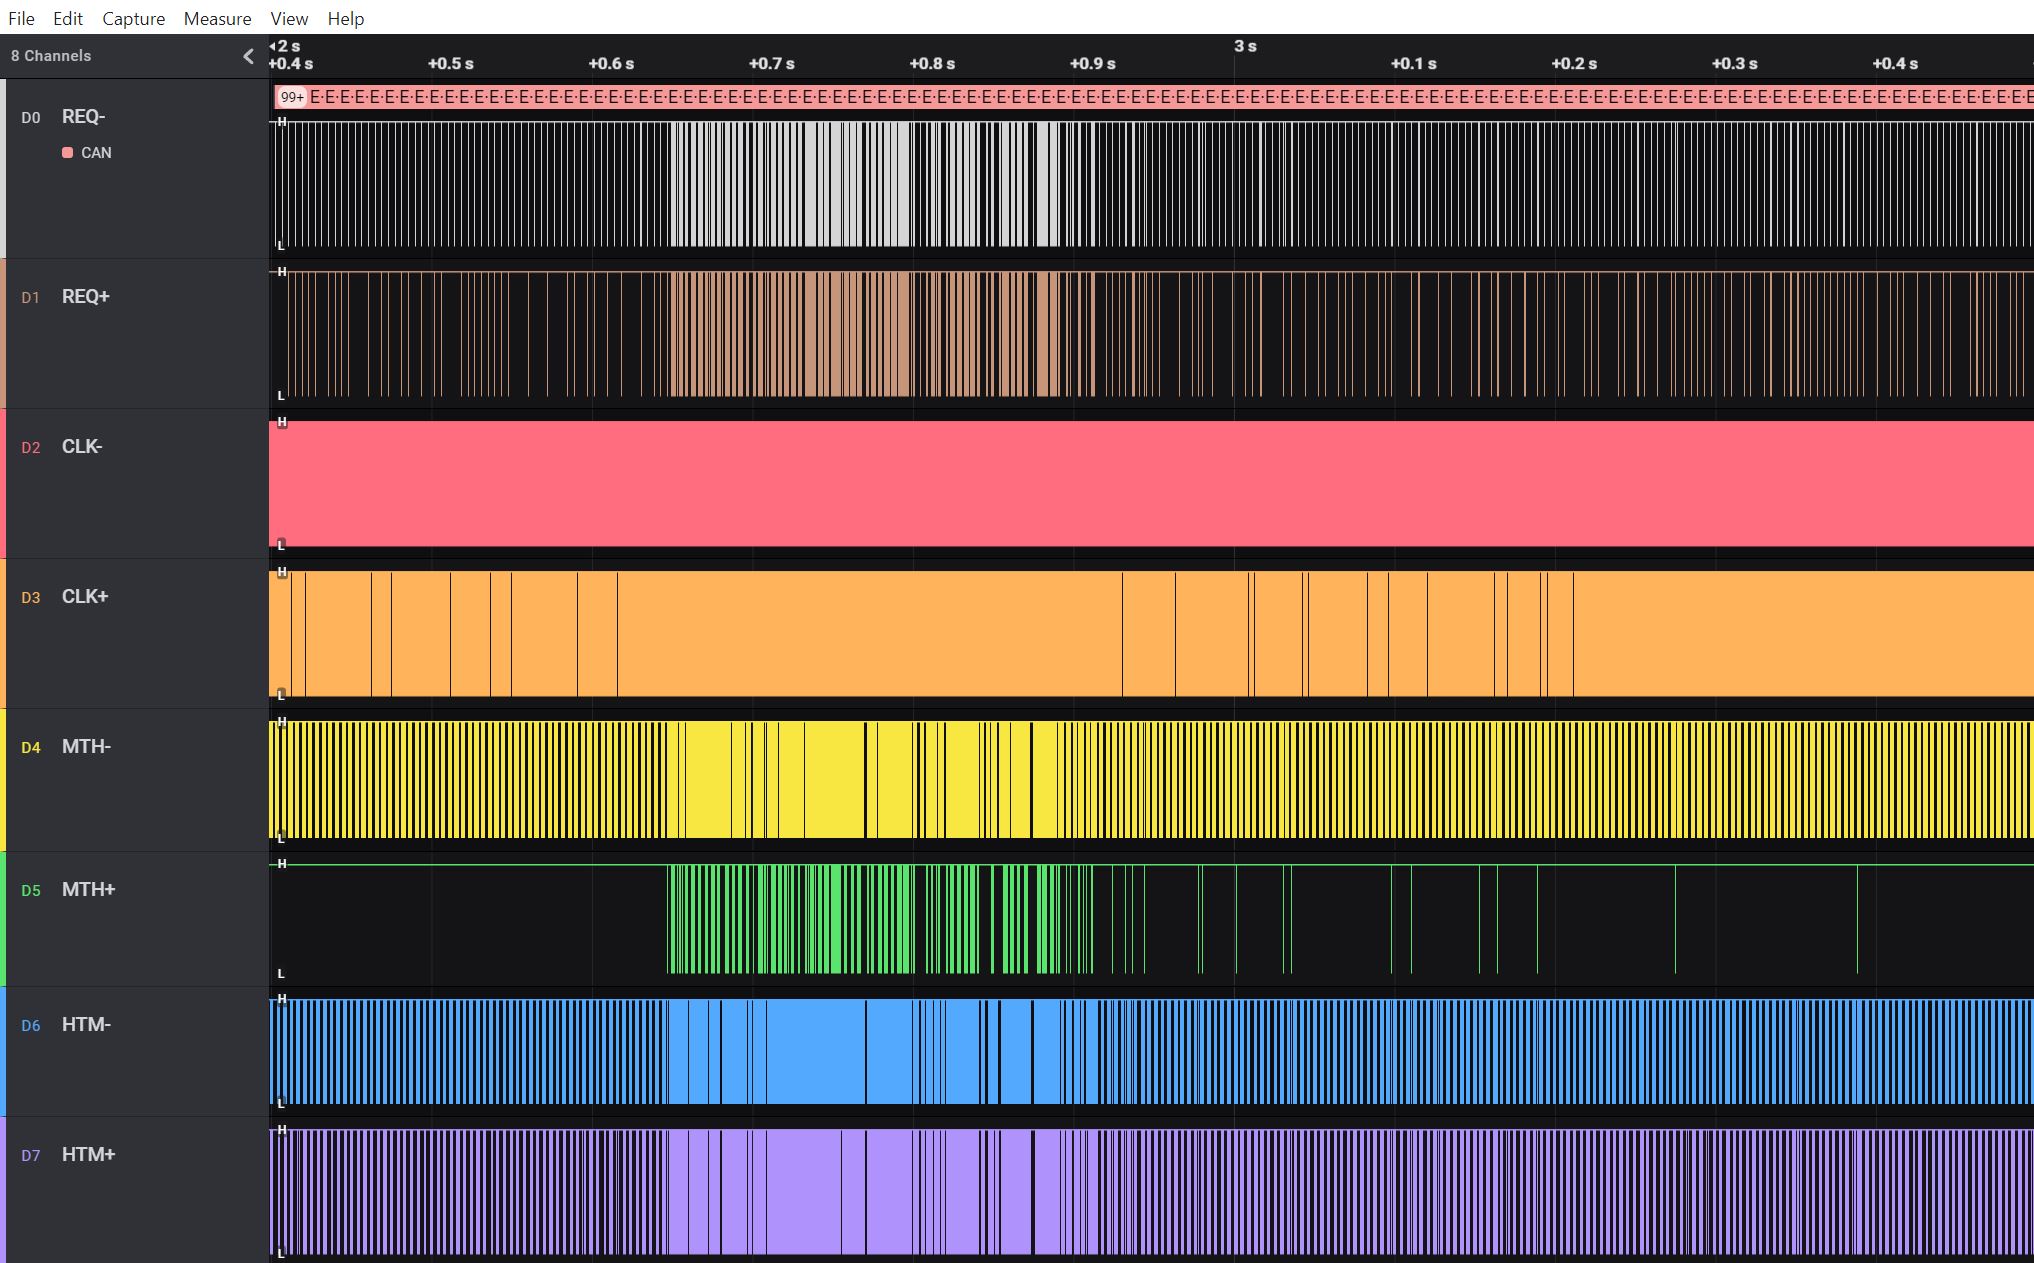Select the D0 REQ- channel label
The image size is (2034, 1263).
click(83, 117)
